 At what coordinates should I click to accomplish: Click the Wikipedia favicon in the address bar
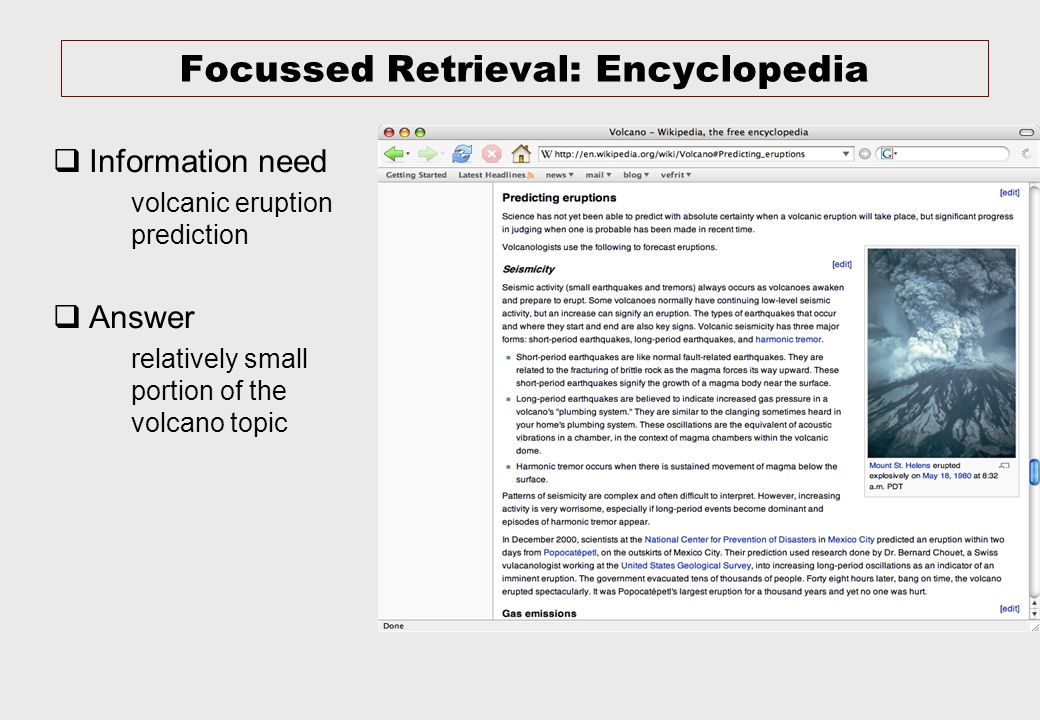(547, 154)
